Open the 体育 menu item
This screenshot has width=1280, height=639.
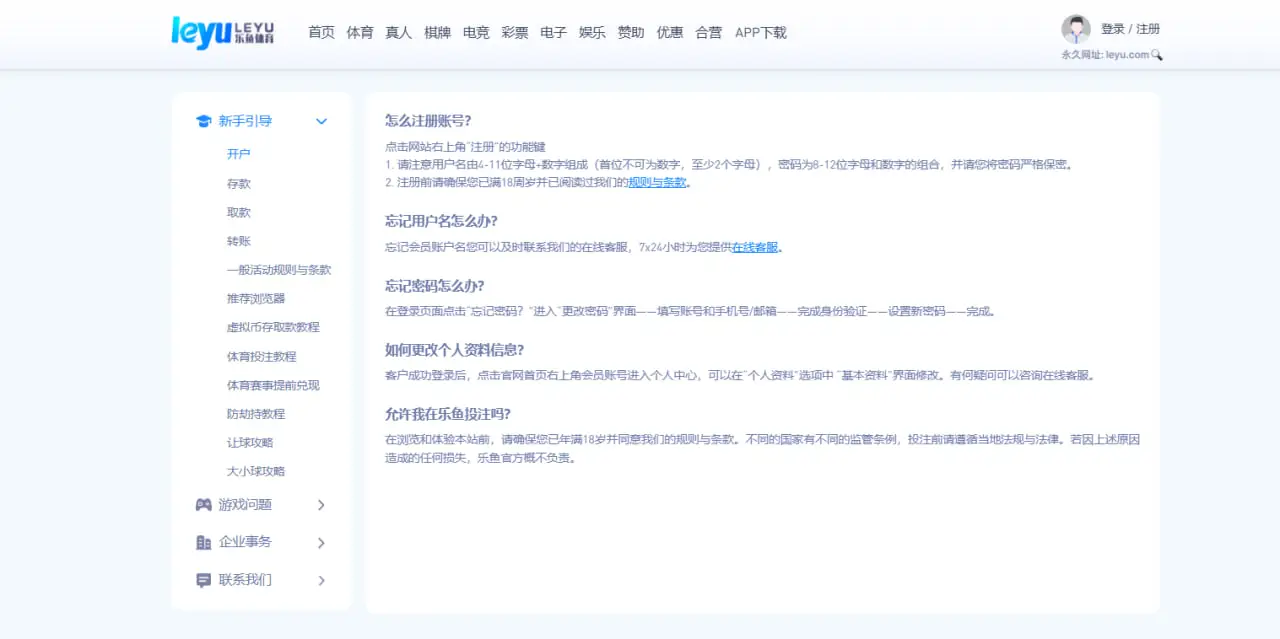[x=359, y=32]
